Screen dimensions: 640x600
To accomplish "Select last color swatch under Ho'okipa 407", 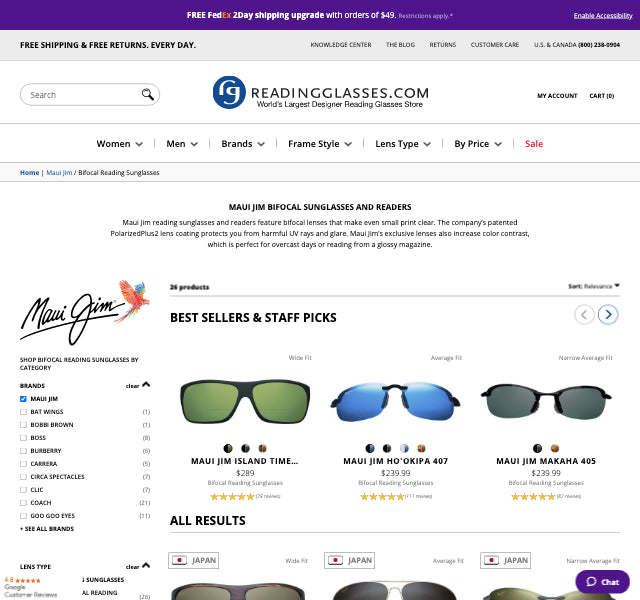I will [421, 449].
